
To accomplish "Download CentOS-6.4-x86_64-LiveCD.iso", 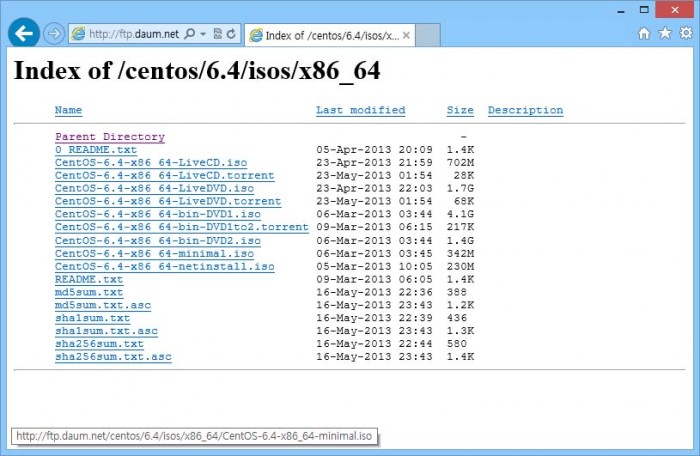I will pos(151,163).
